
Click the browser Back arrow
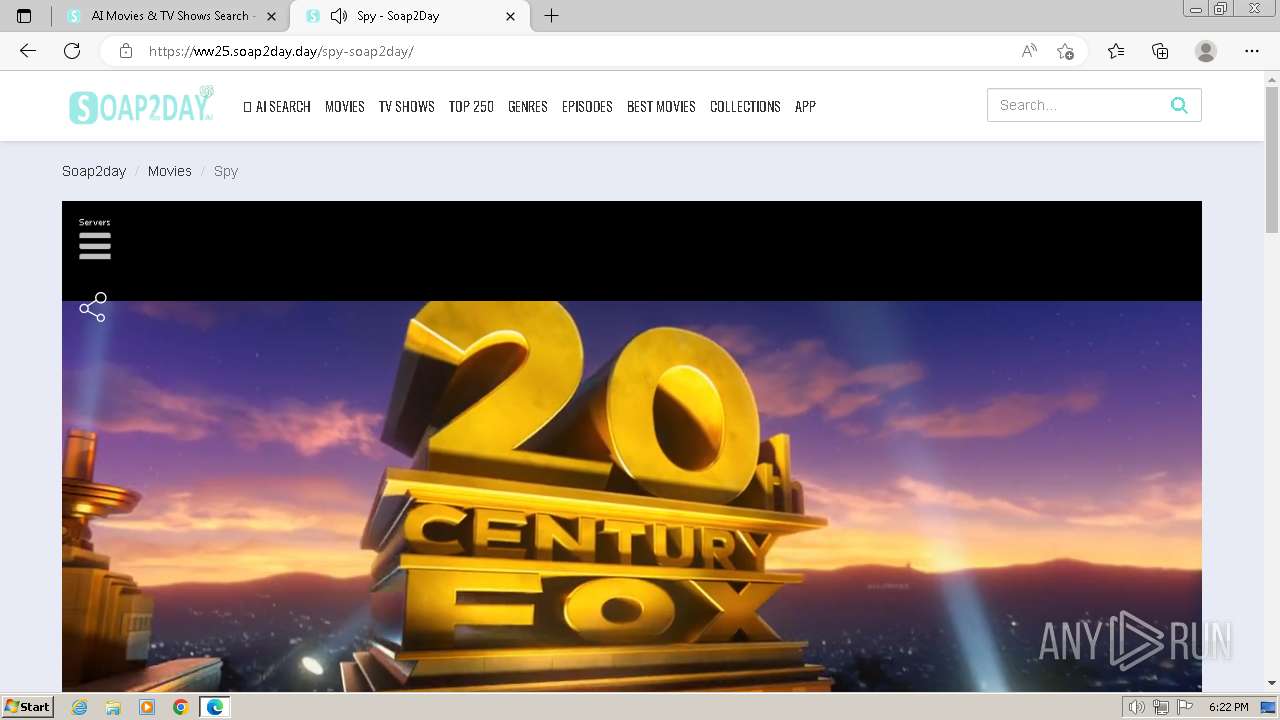pyautogui.click(x=28, y=51)
